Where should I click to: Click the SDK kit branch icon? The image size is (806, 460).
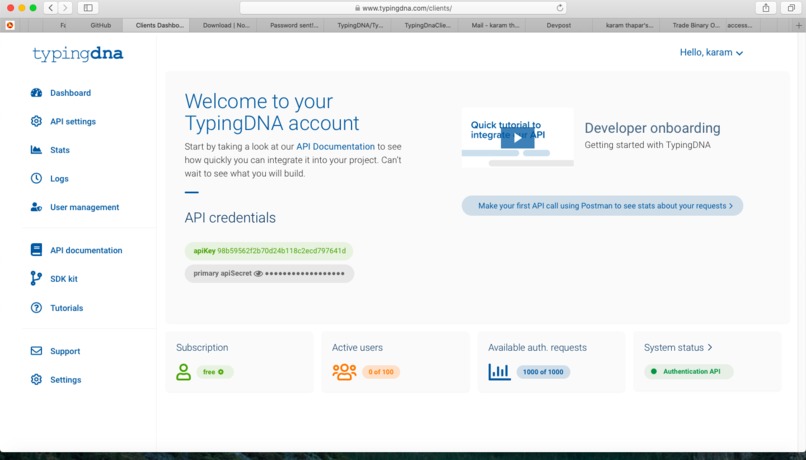click(36, 279)
